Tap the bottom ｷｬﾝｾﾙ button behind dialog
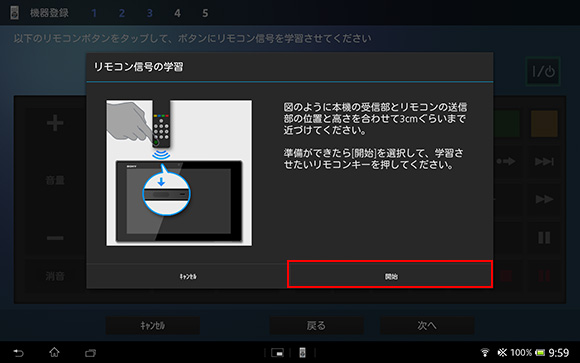Image resolution: width=580 pixels, height=363 pixels. [153, 326]
